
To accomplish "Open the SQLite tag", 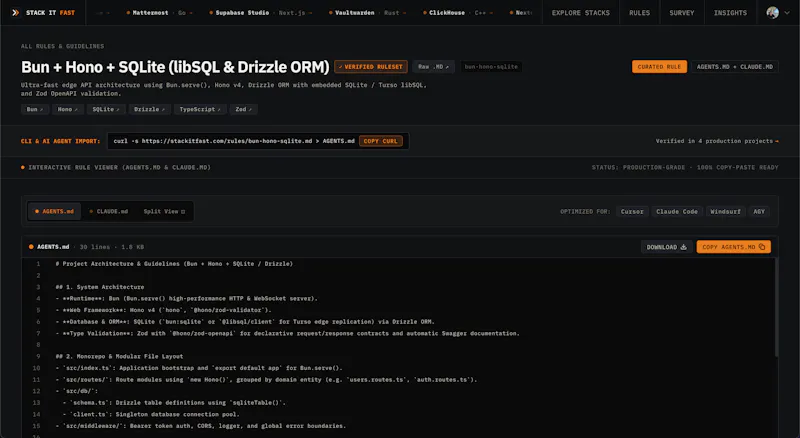I will pos(106,109).
